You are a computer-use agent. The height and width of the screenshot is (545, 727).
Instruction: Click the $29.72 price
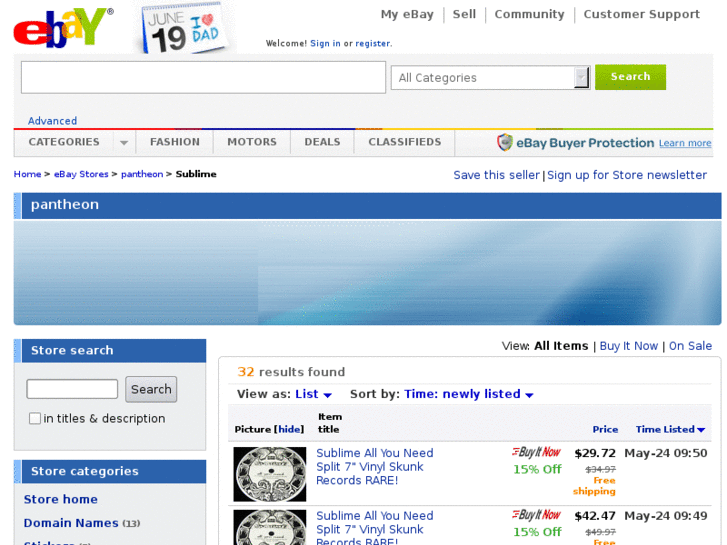point(595,453)
